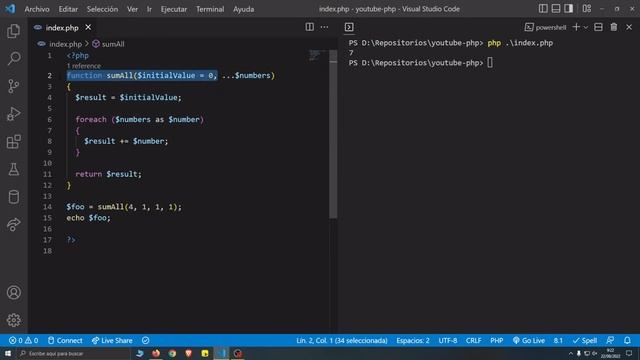640x360 pixels.
Task: Toggle the primary side bar layout
Action: pyautogui.click(x=543, y=9)
